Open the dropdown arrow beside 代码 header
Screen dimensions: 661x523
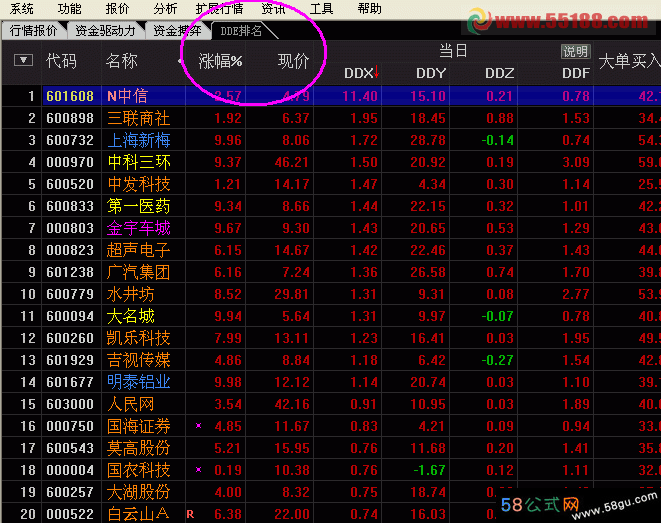click(23, 60)
